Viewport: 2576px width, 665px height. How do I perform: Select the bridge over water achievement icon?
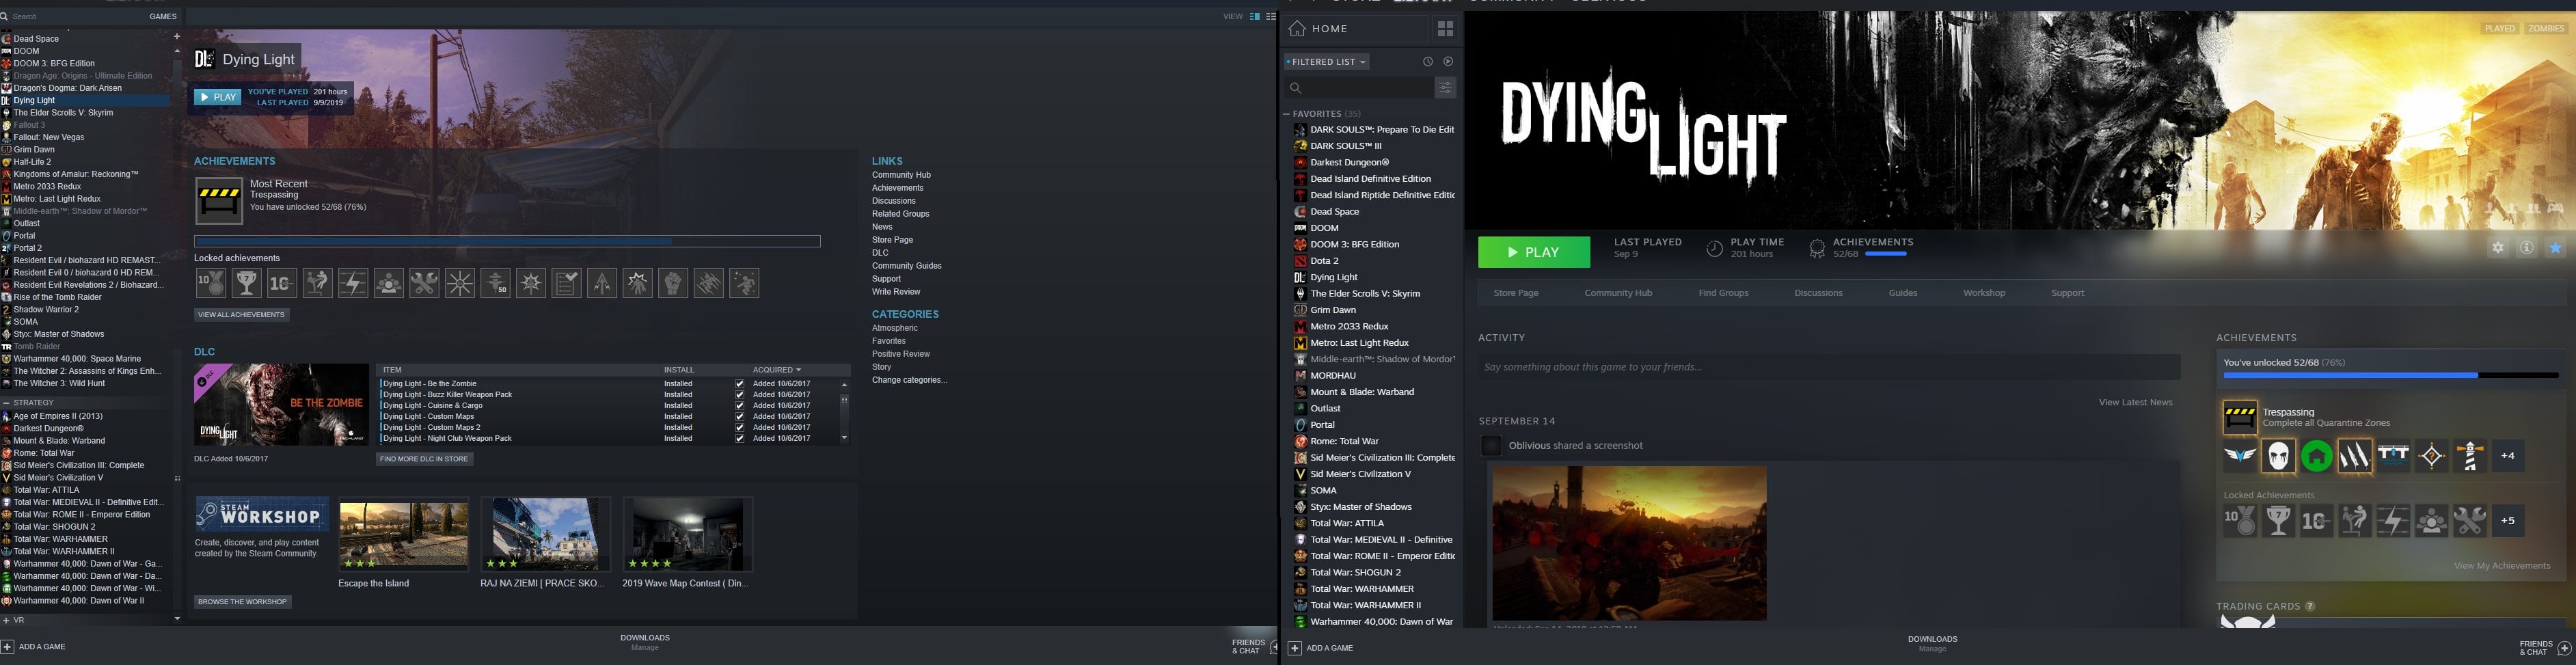2393,456
